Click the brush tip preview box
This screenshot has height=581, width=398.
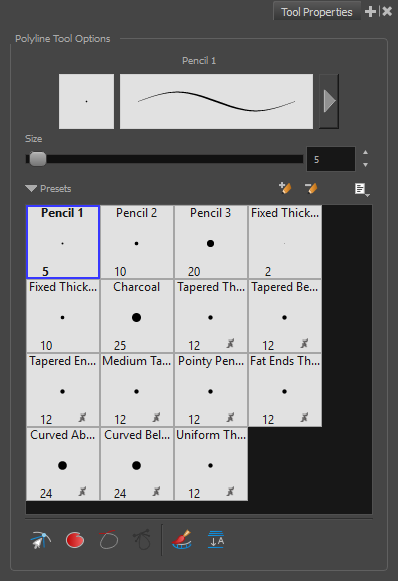click(x=86, y=101)
